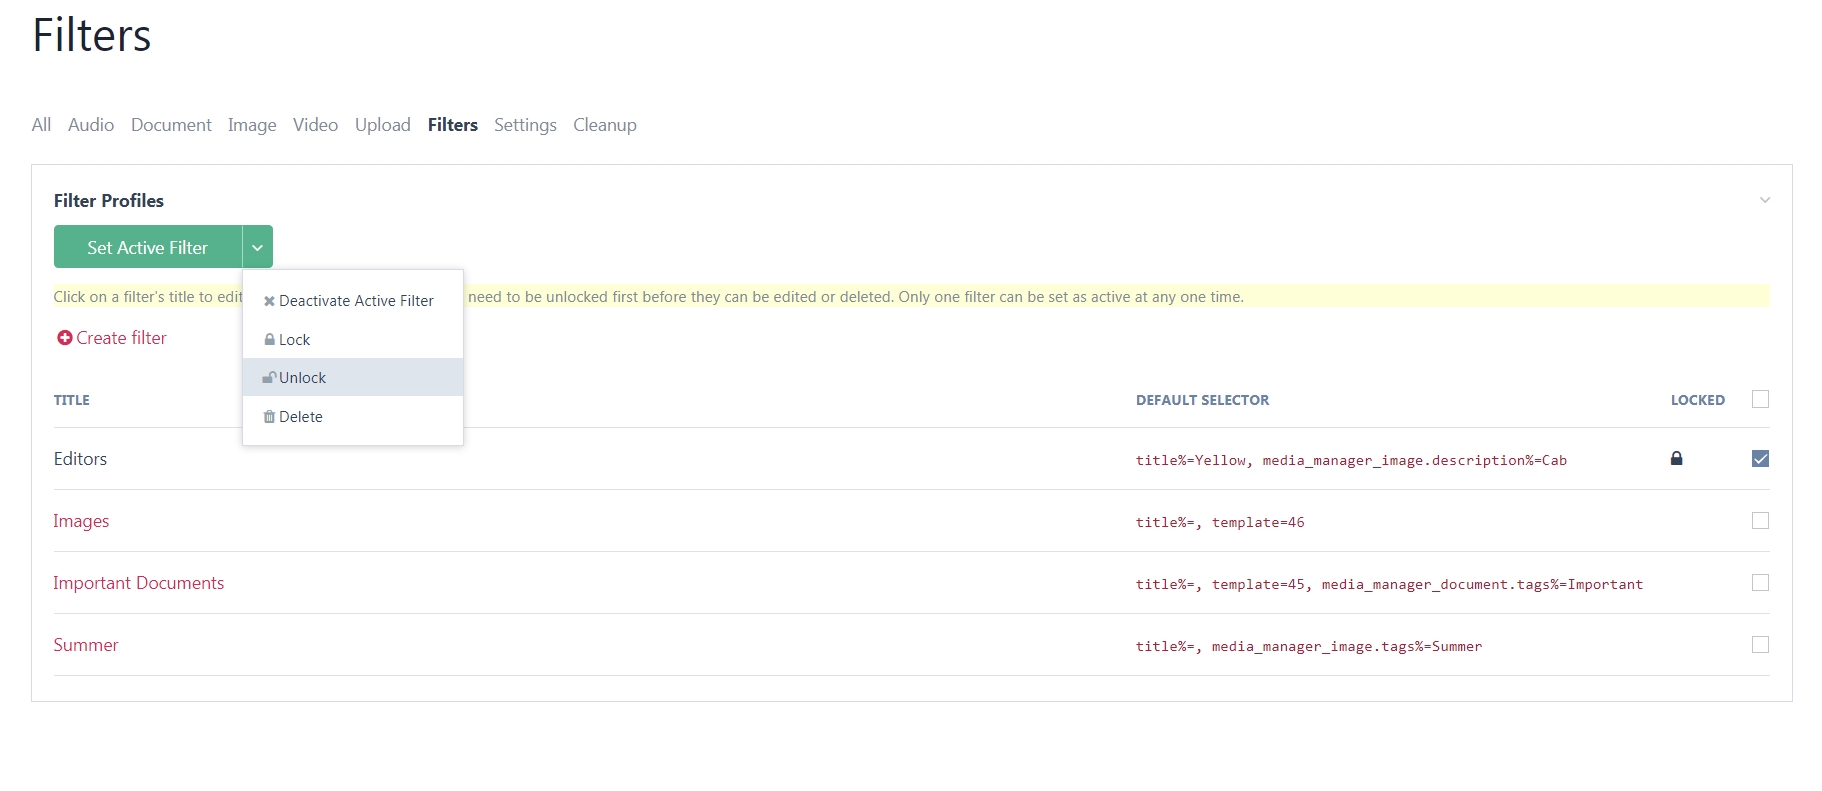Image resolution: width=1822 pixels, height=791 pixels.
Task: Check the Important Documents row checkbox
Action: (x=1761, y=583)
